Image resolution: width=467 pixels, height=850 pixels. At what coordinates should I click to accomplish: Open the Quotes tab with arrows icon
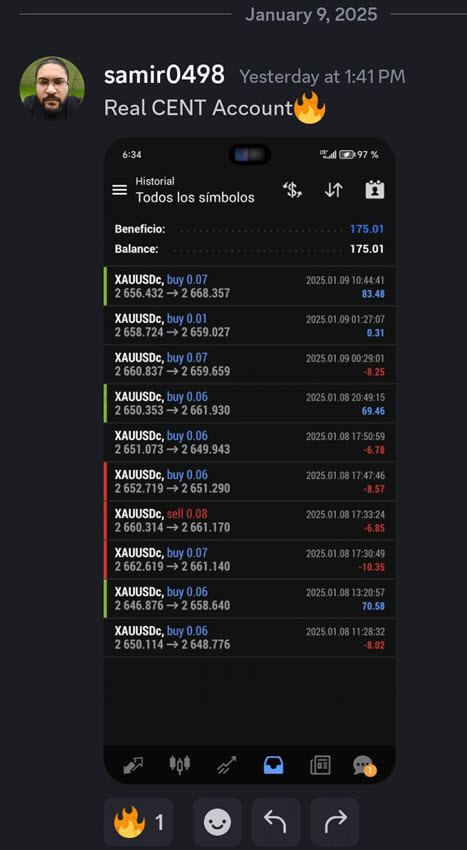click(133, 765)
